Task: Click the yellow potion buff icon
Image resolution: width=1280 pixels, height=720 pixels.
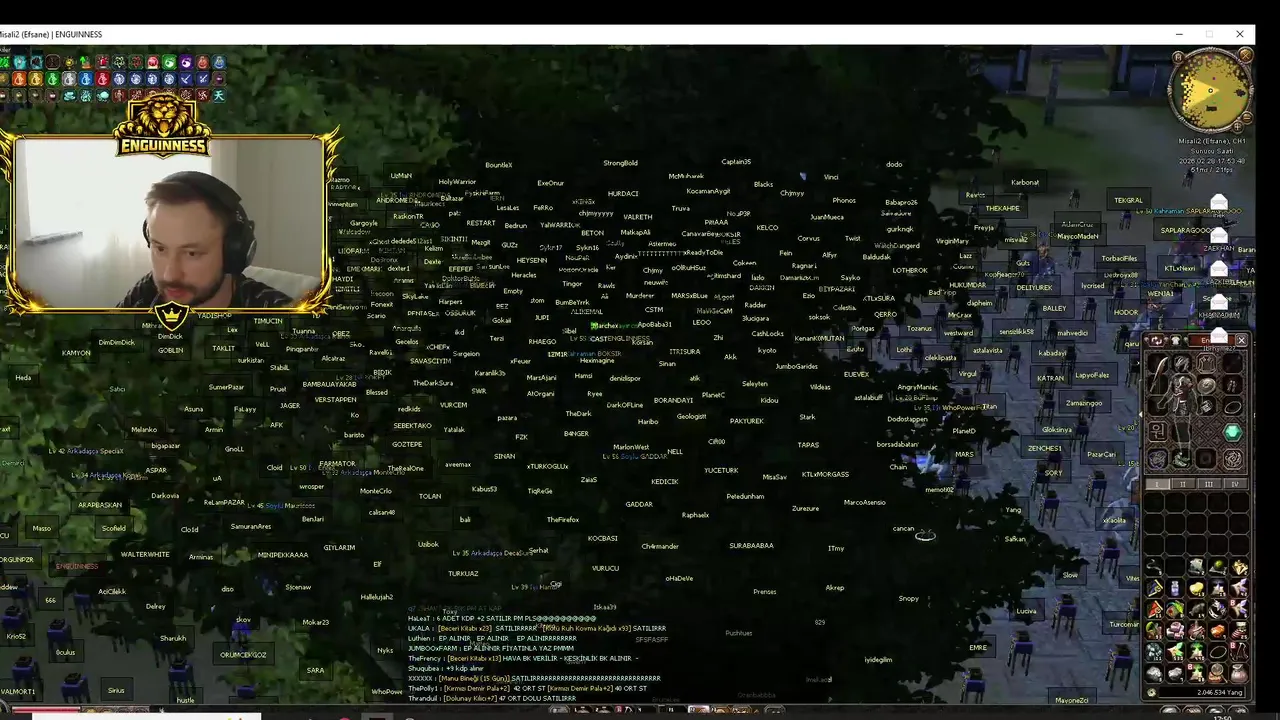Action: tap(36, 78)
